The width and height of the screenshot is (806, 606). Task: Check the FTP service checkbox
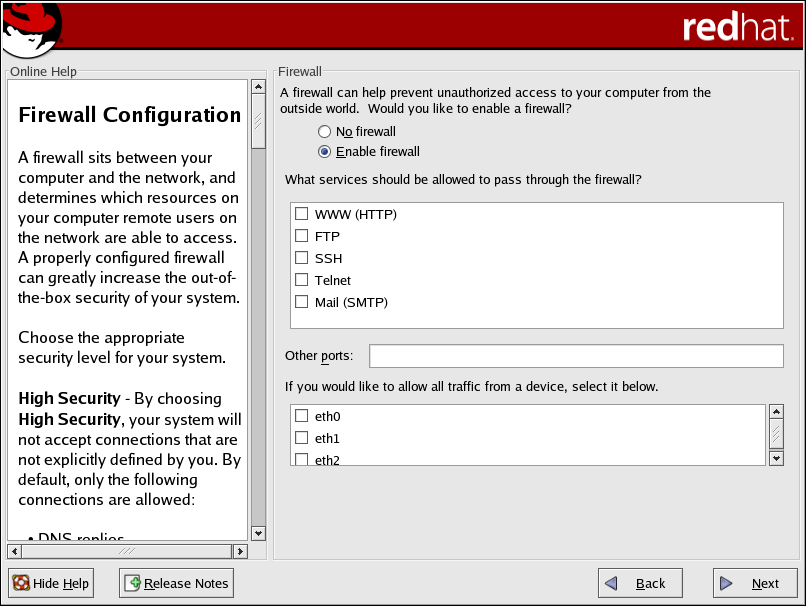tap(301, 236)
